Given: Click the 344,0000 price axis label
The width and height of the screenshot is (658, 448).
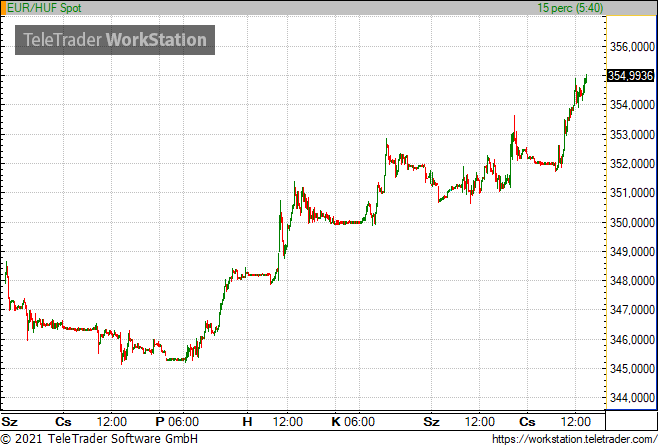Looking at the screenshot, I should tap(632, 397).
